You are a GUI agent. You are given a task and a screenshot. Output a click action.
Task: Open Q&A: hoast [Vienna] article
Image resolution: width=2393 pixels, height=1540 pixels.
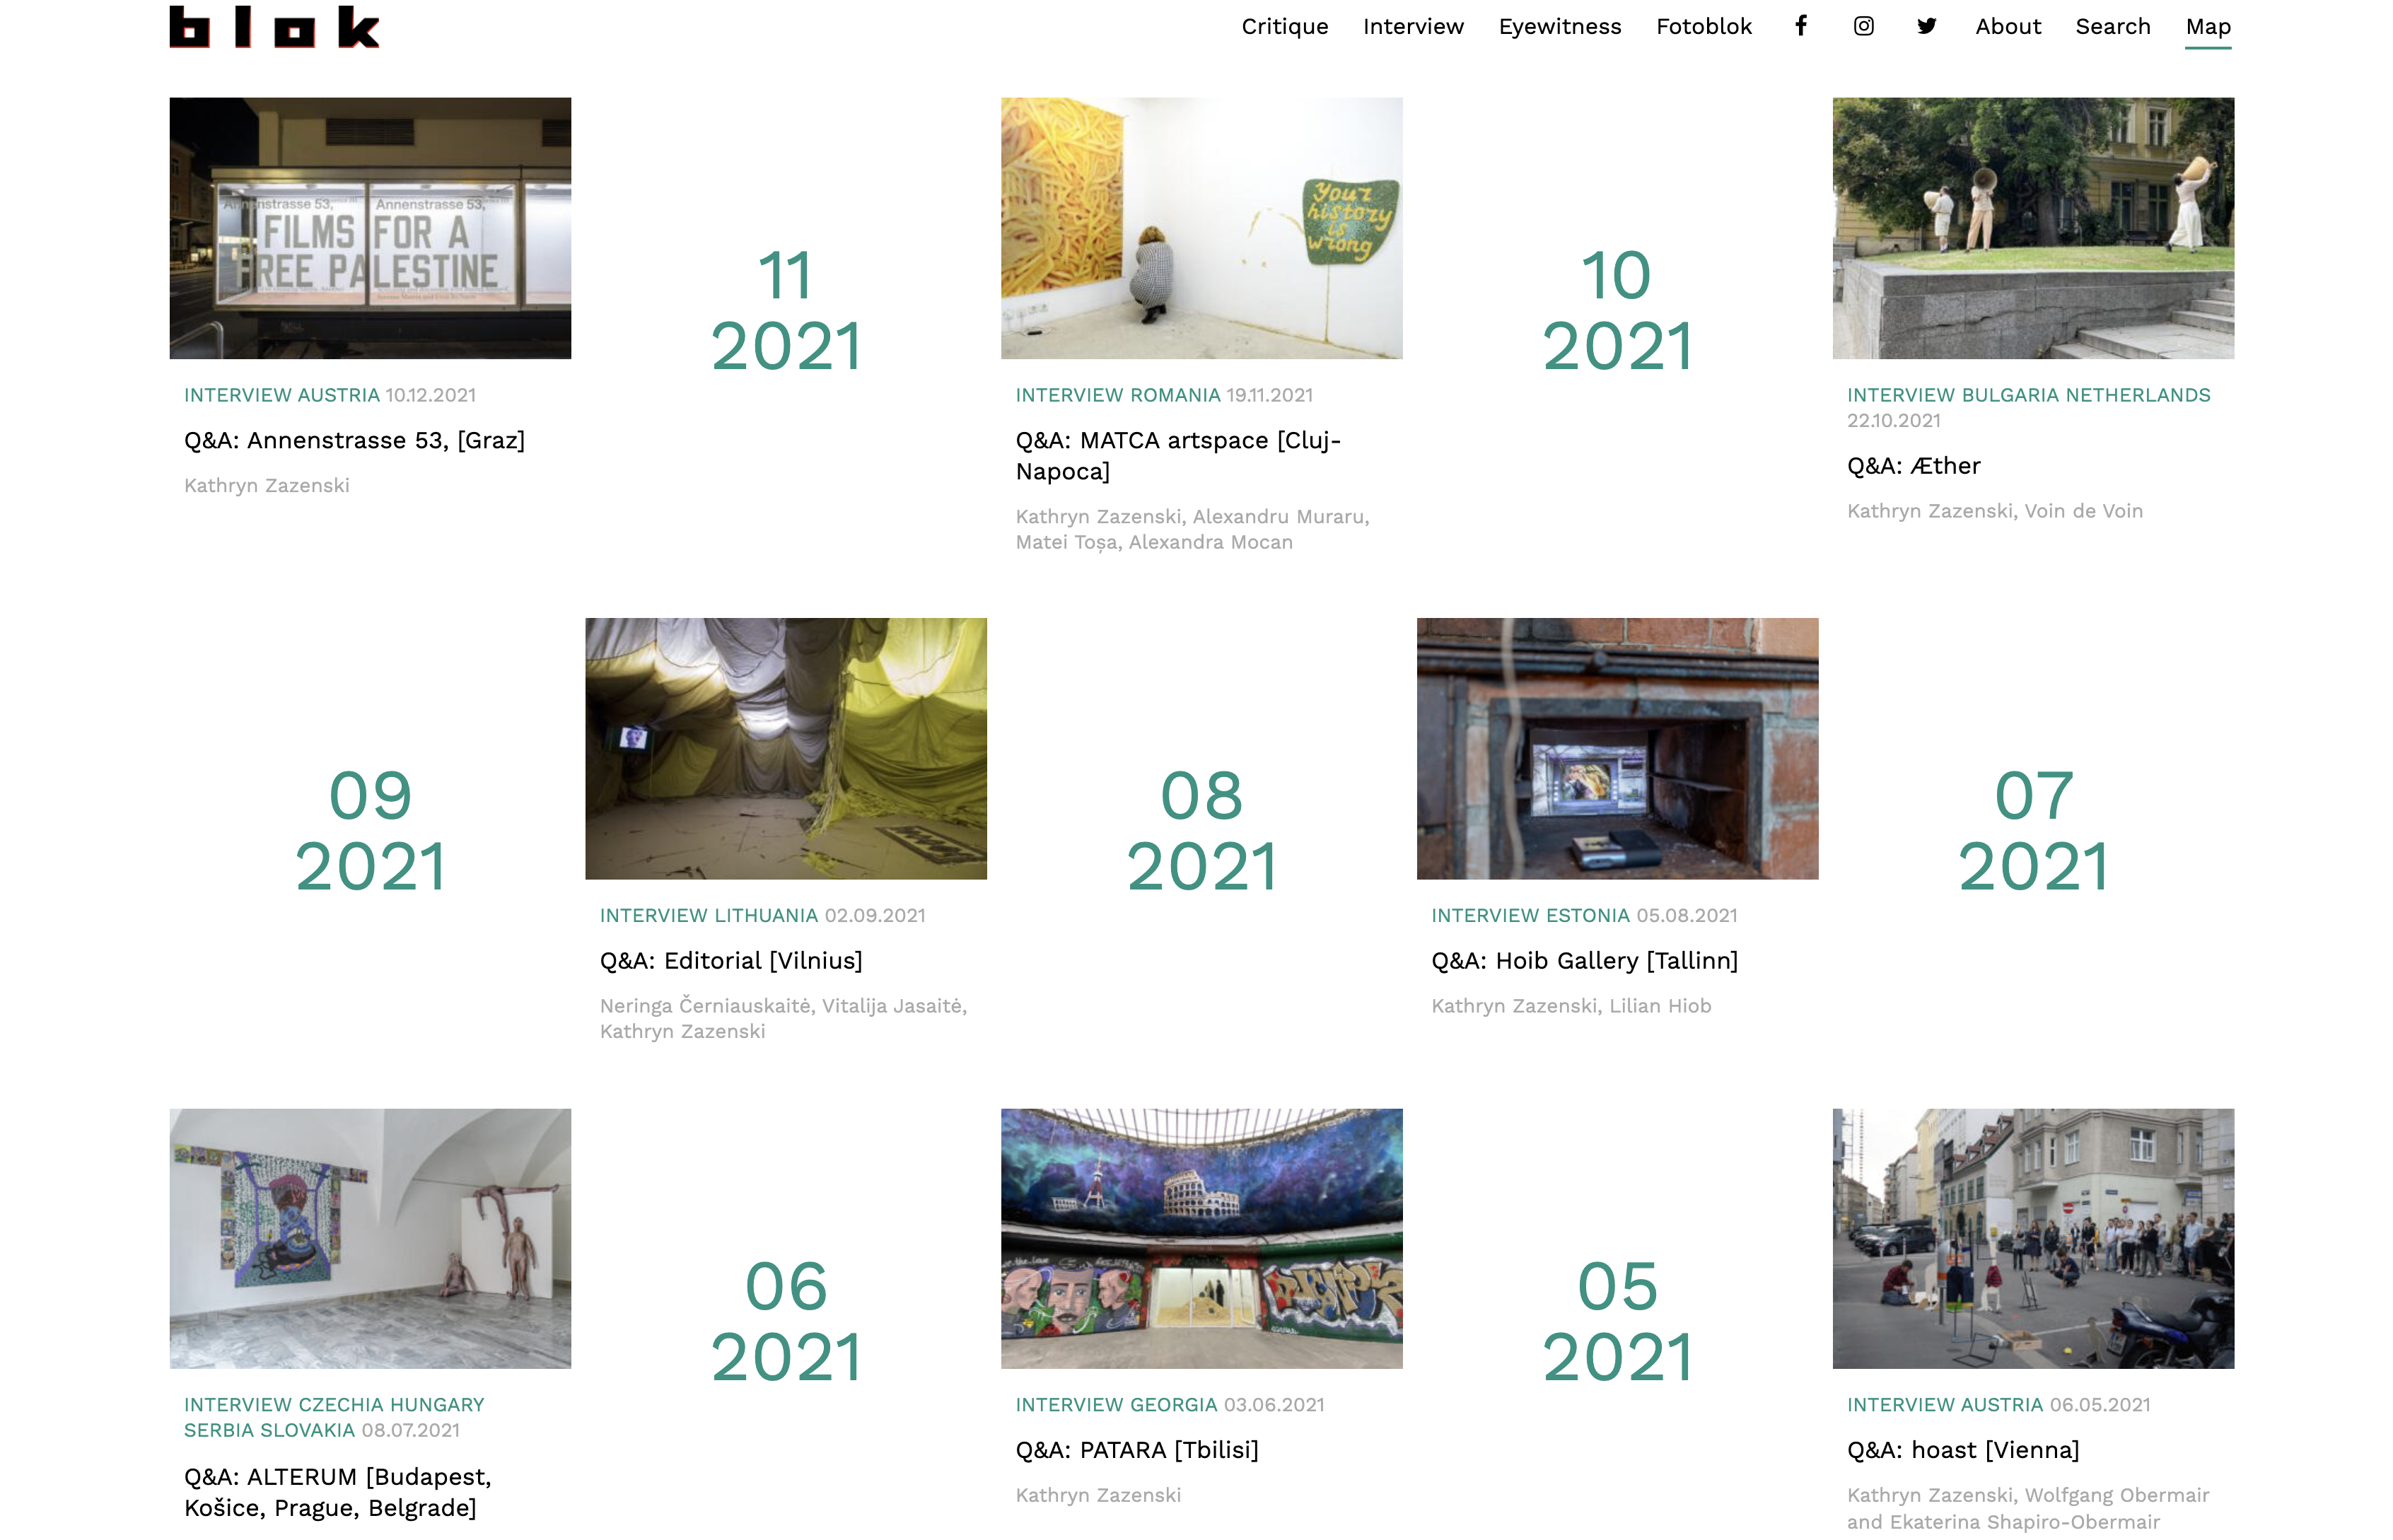(1962, 1450)
